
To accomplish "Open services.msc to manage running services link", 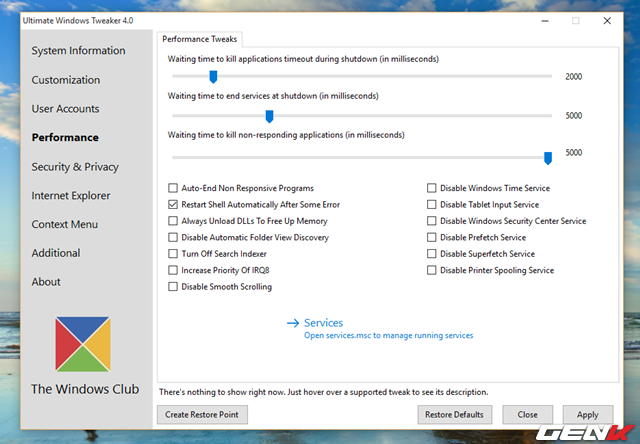I will 389,335.
